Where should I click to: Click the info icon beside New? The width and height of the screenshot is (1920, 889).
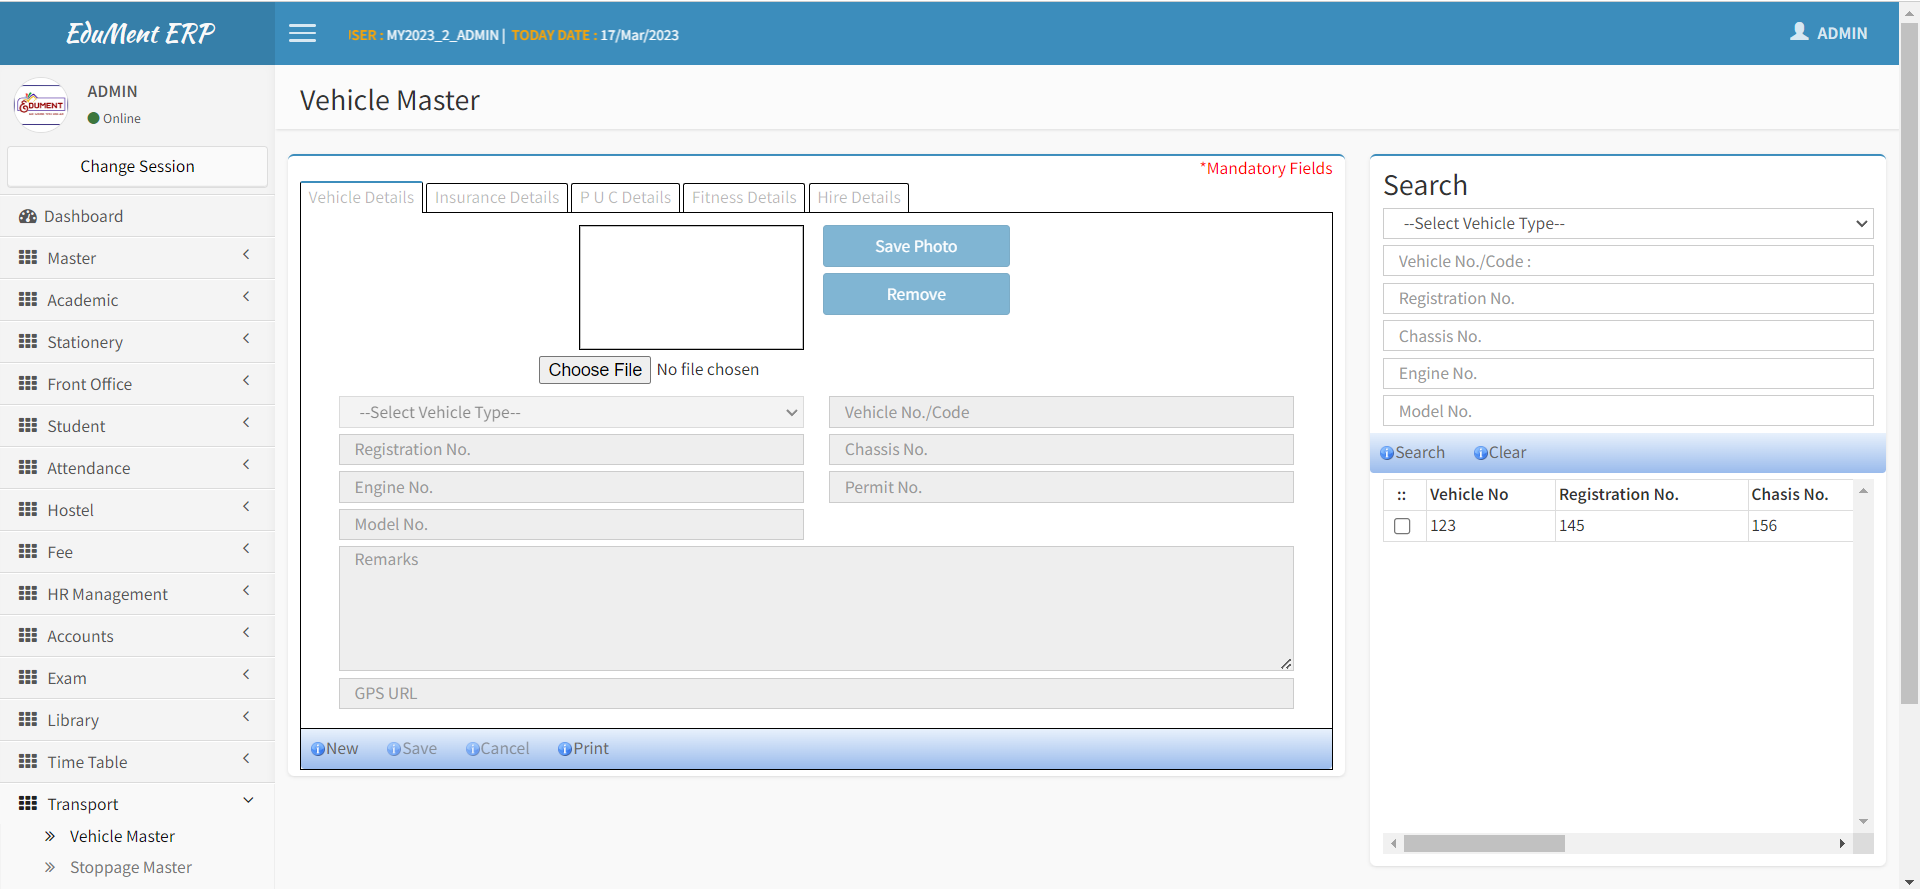coord(318,749)
